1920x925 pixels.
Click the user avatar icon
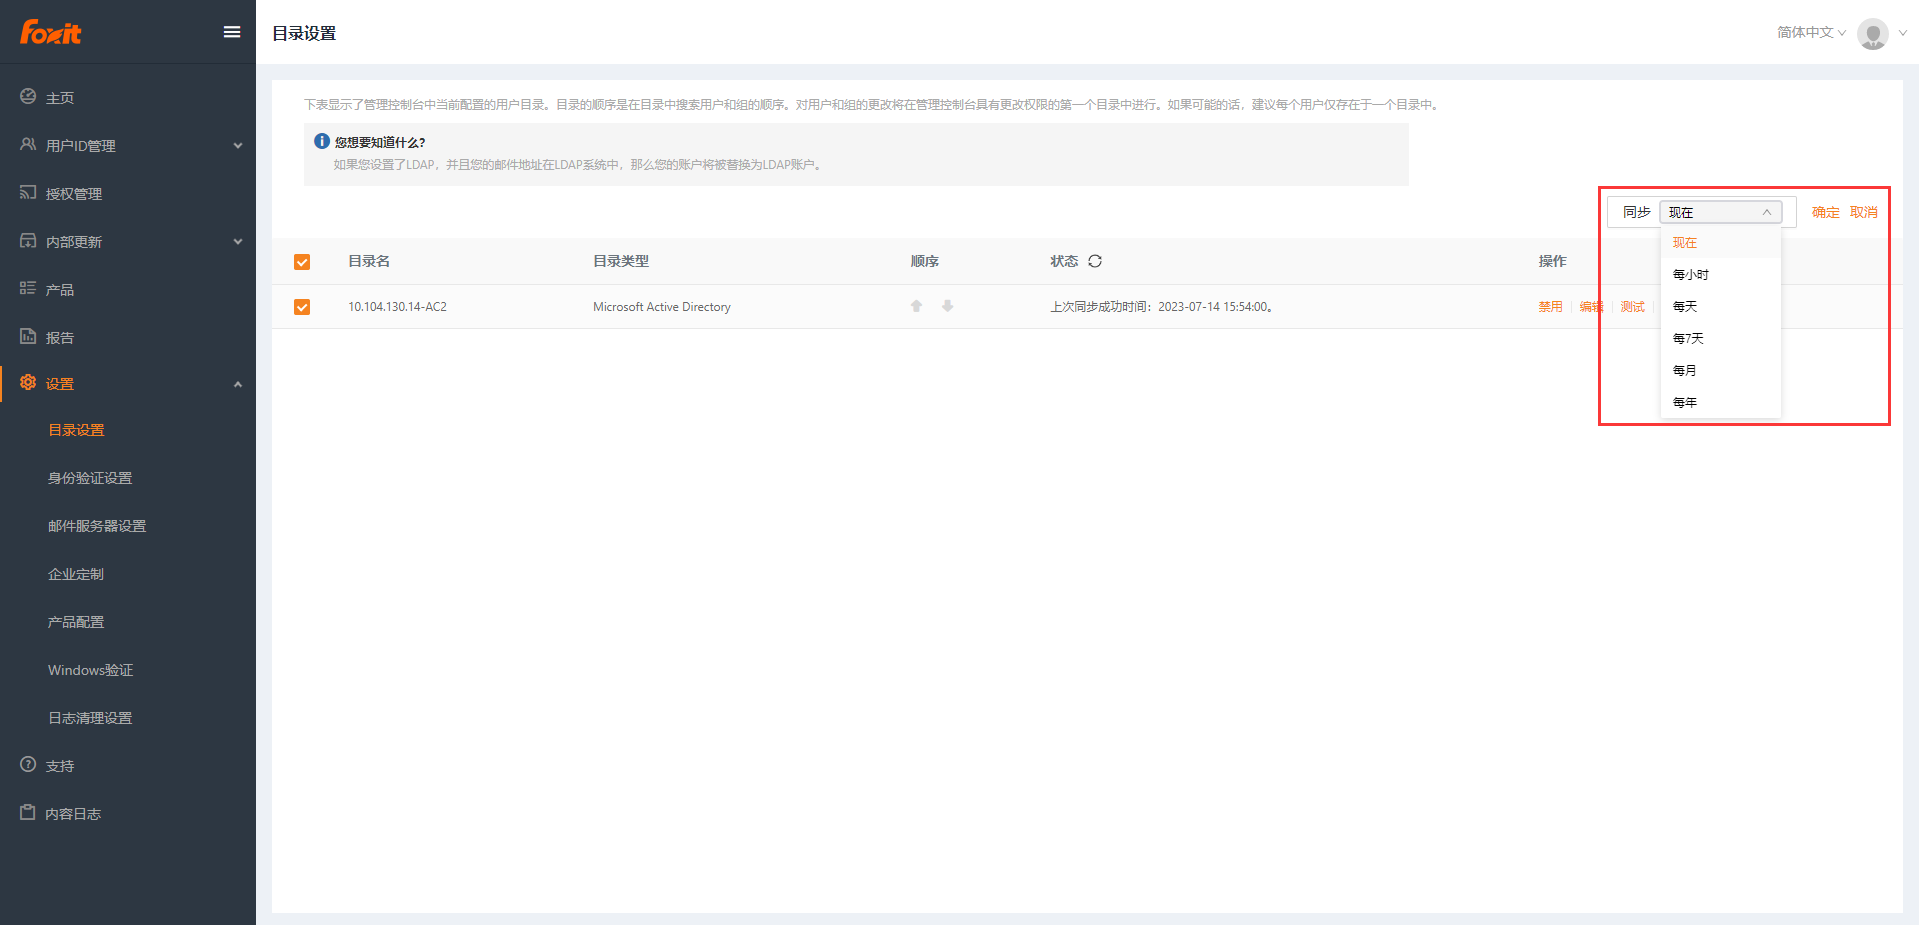pyautogui.click(x=1873, y=33)
